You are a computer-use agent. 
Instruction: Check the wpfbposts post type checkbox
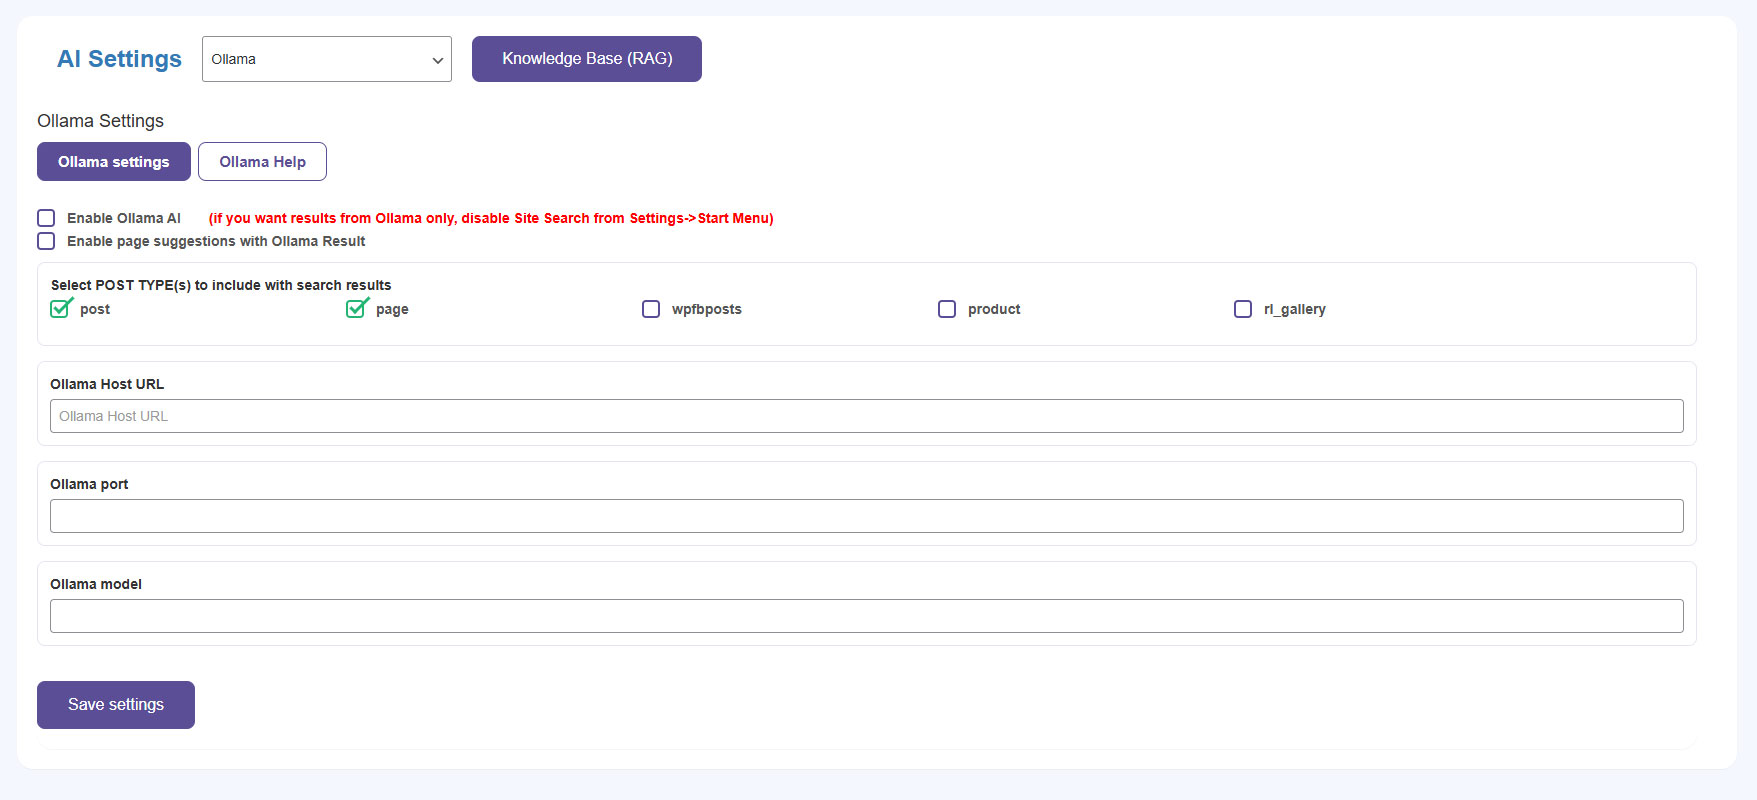(x=651, y=309)
